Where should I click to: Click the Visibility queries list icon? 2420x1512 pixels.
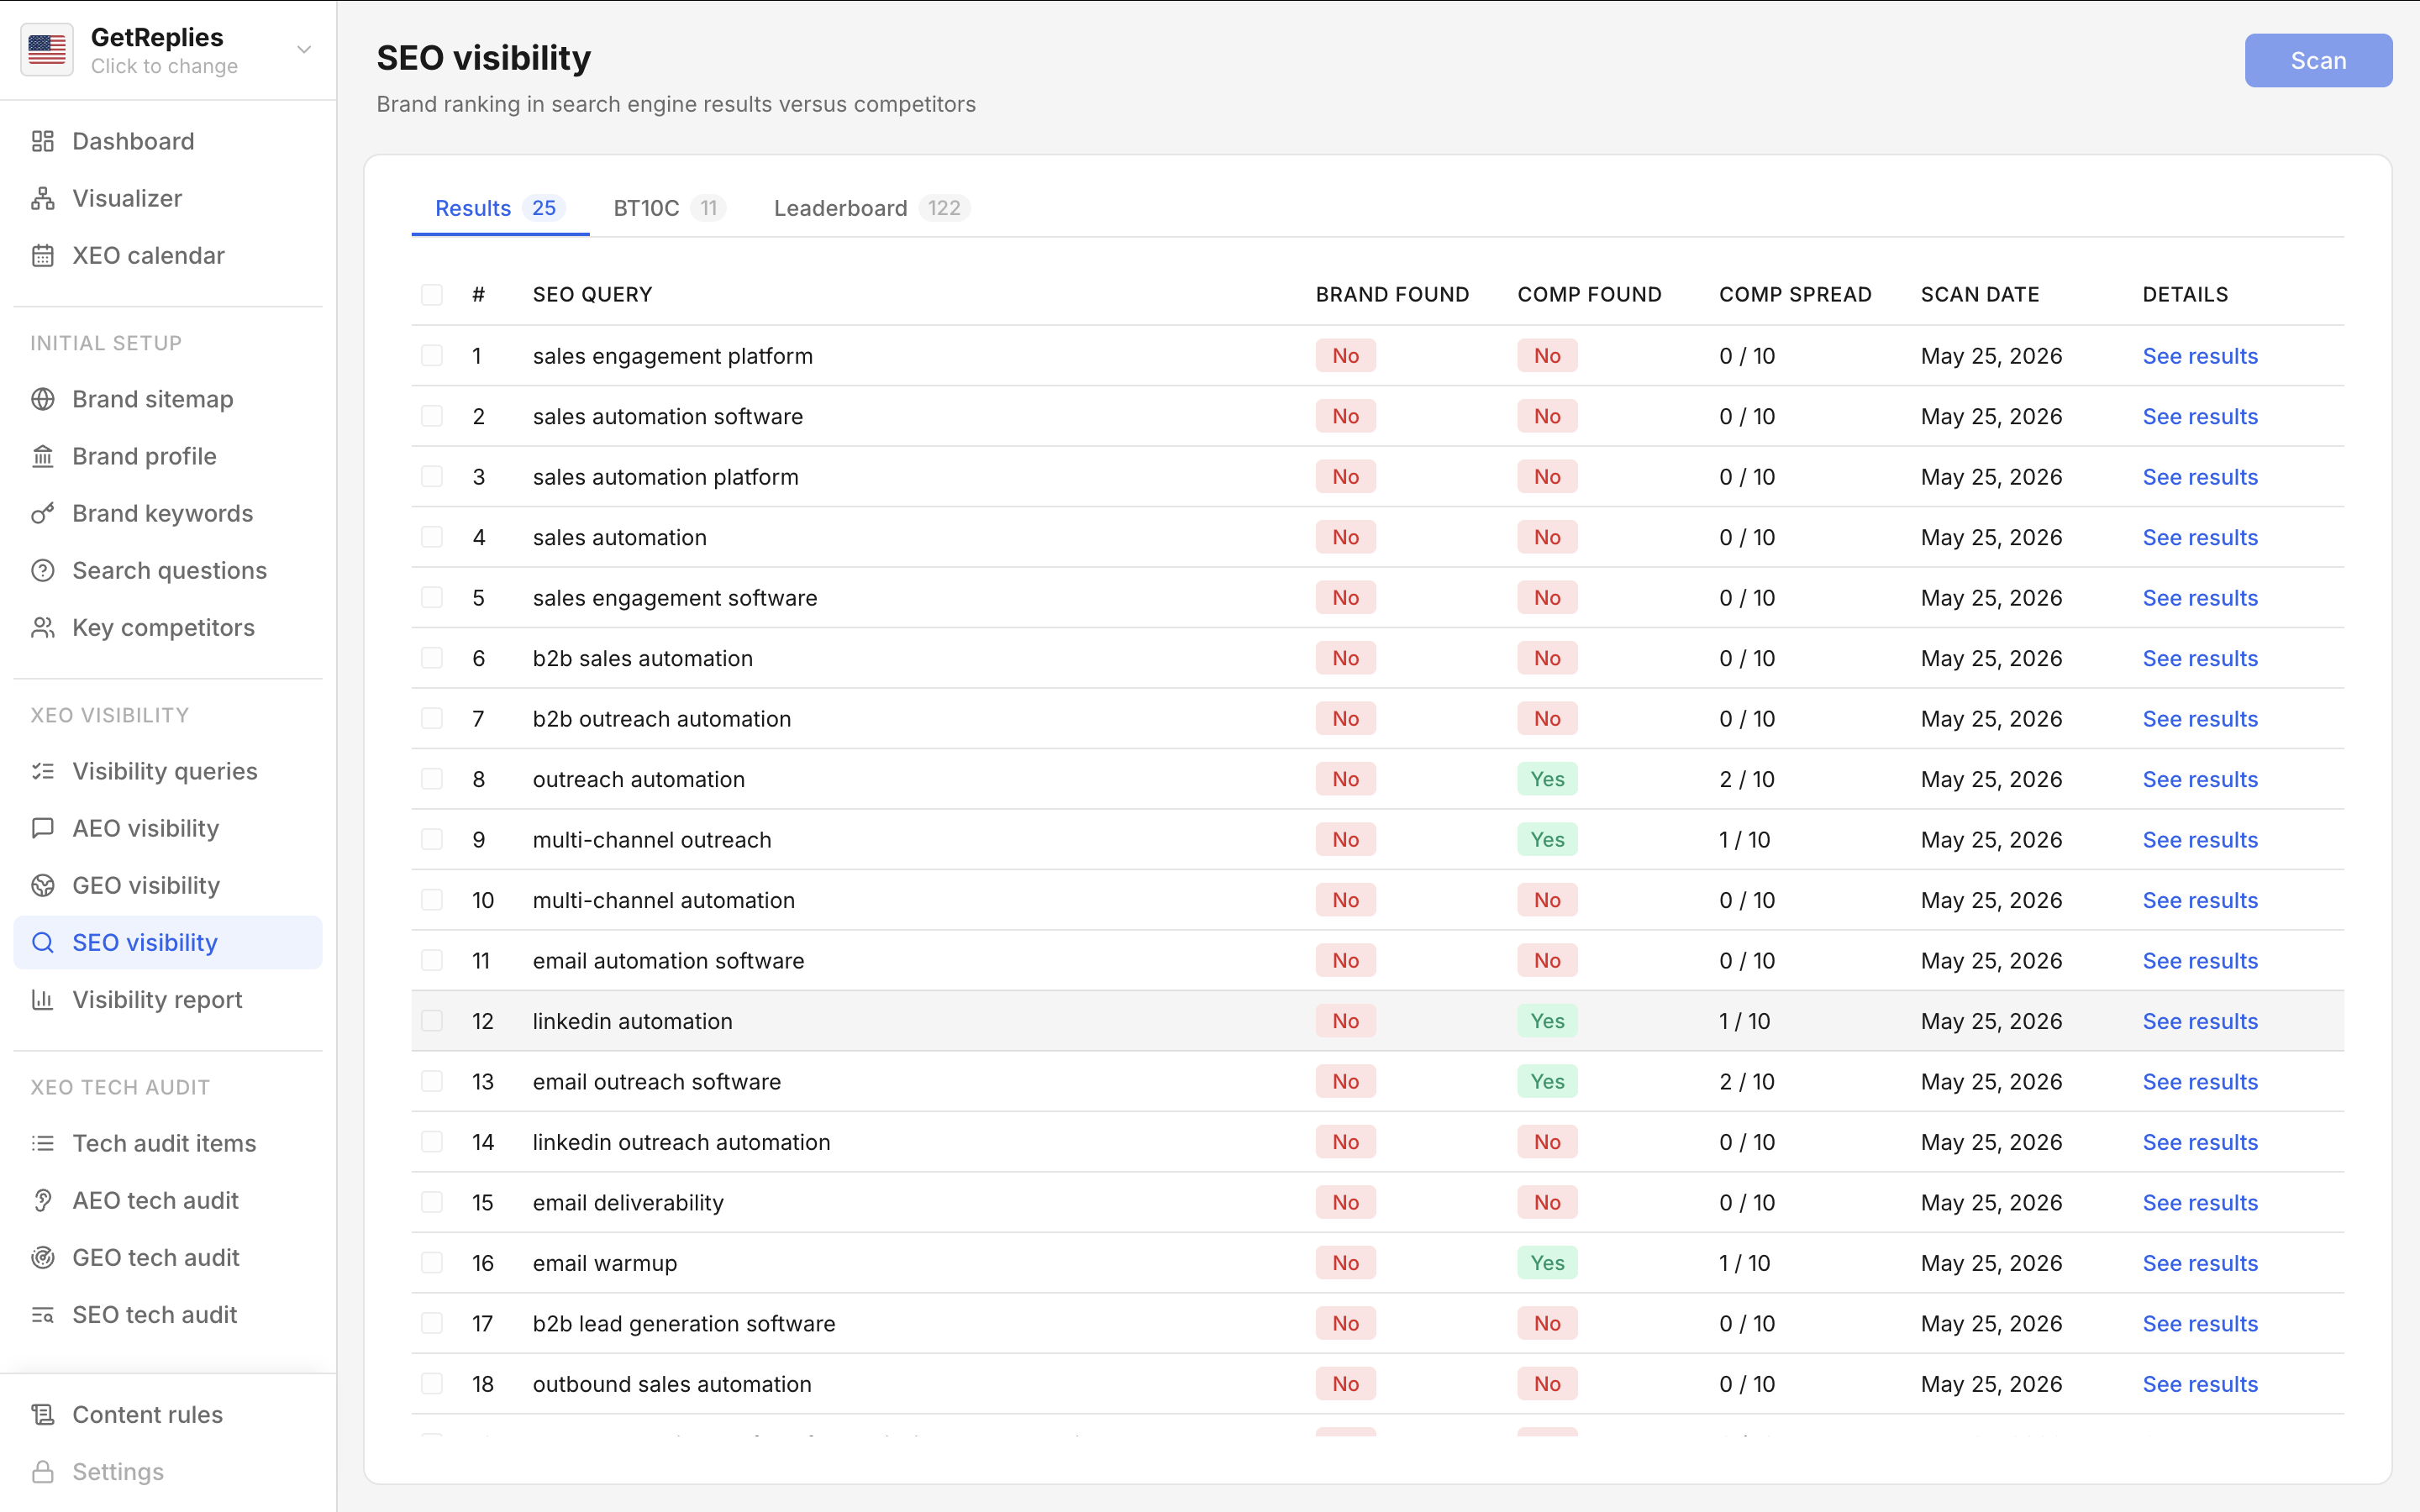(x=43, y=771)
